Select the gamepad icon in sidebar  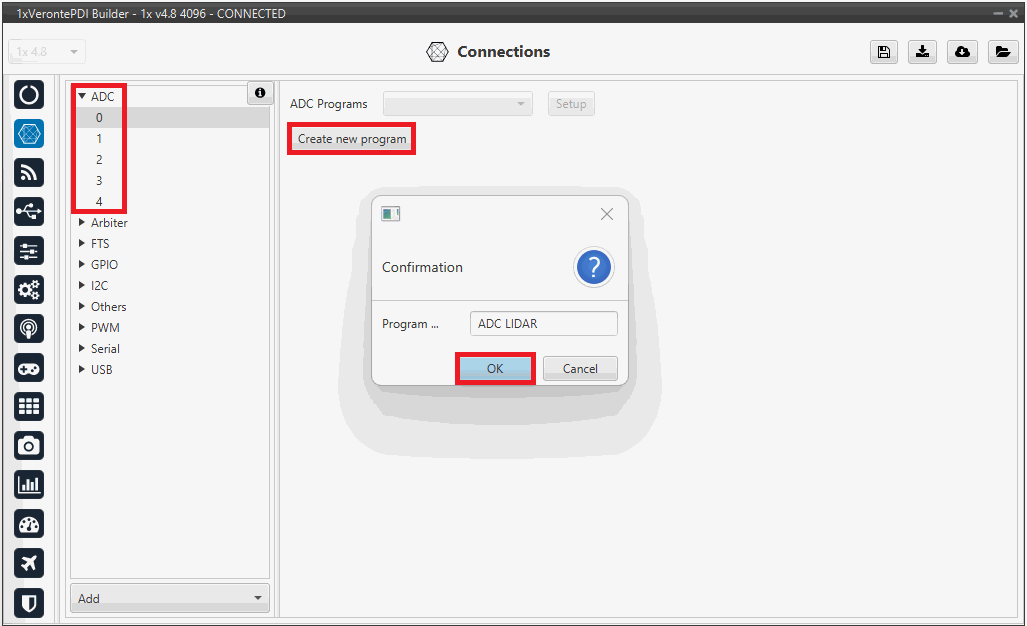click(x=29, y=368)
